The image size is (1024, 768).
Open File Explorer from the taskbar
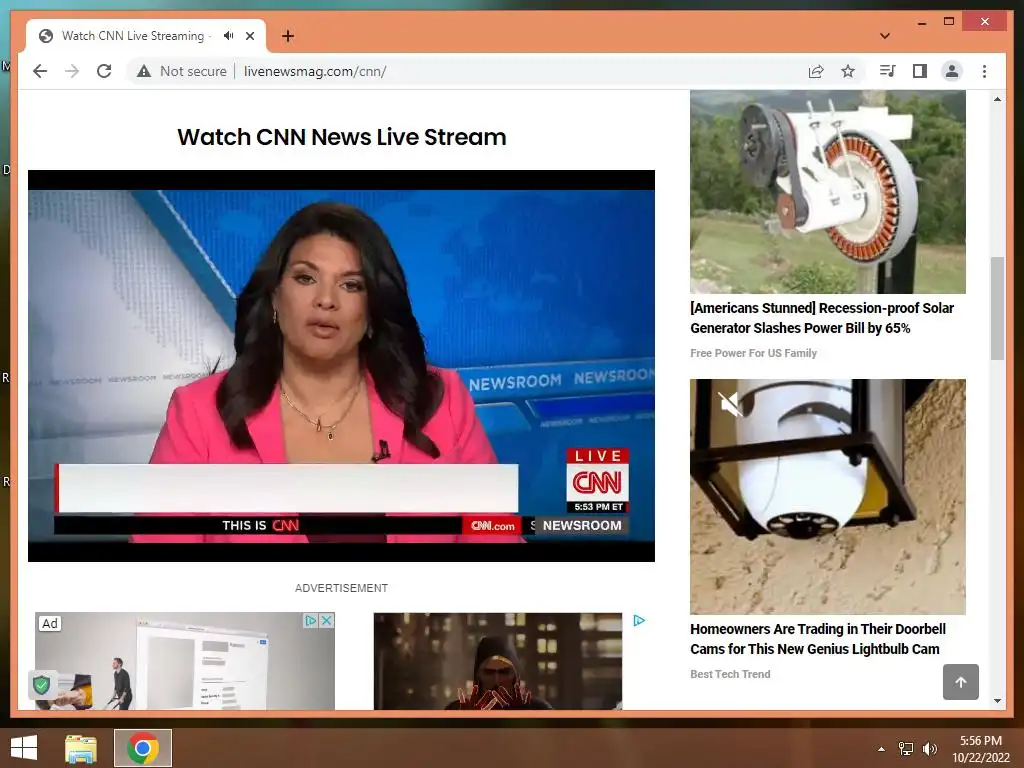point(81,748)
